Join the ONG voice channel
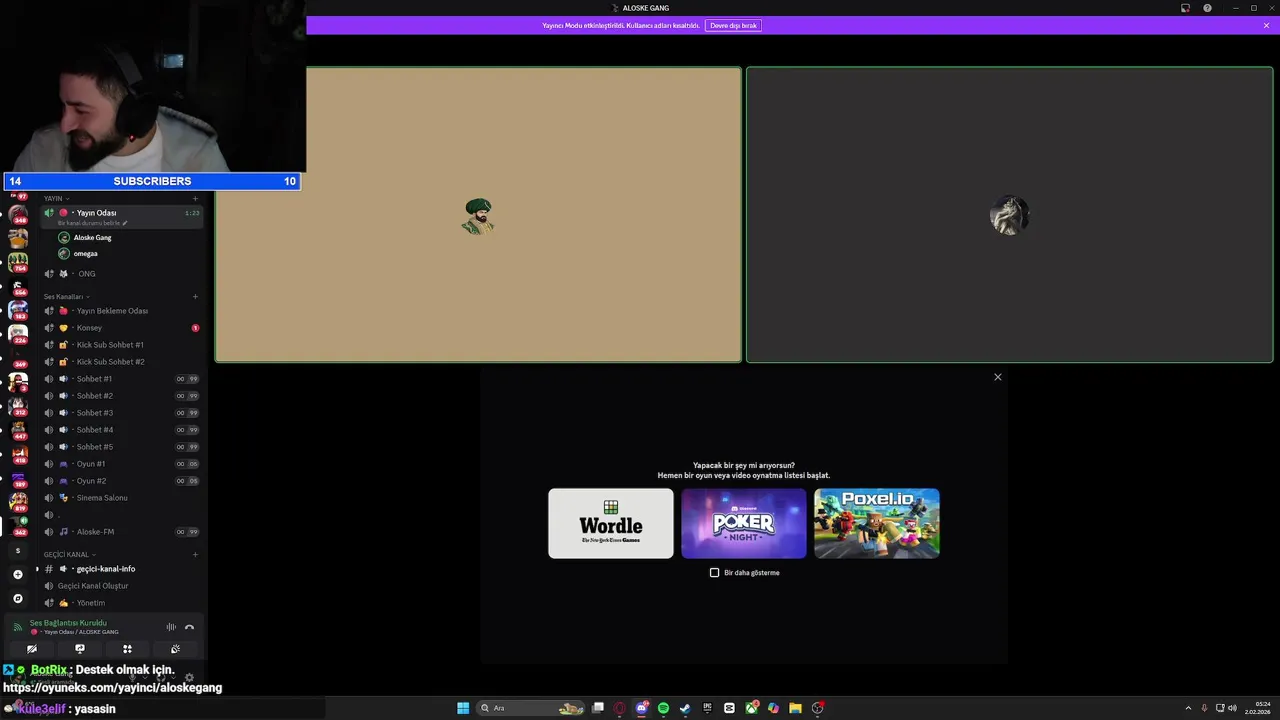This screenshot has width=1280, height=720. (x=122, y=274)
